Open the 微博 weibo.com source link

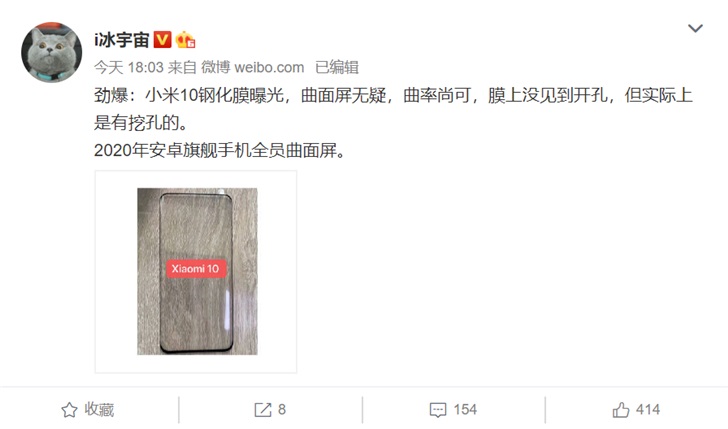pos(253,68)
